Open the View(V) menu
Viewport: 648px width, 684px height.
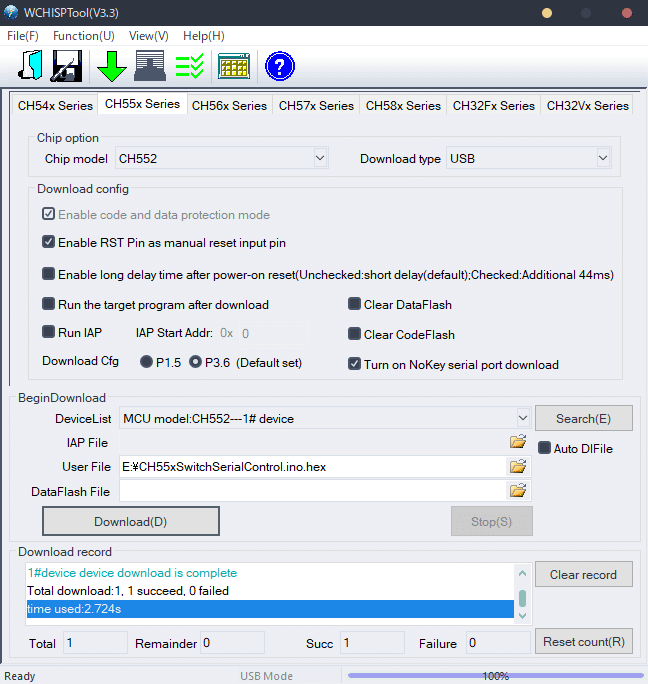pyautogui.click(x=149, y=36)
